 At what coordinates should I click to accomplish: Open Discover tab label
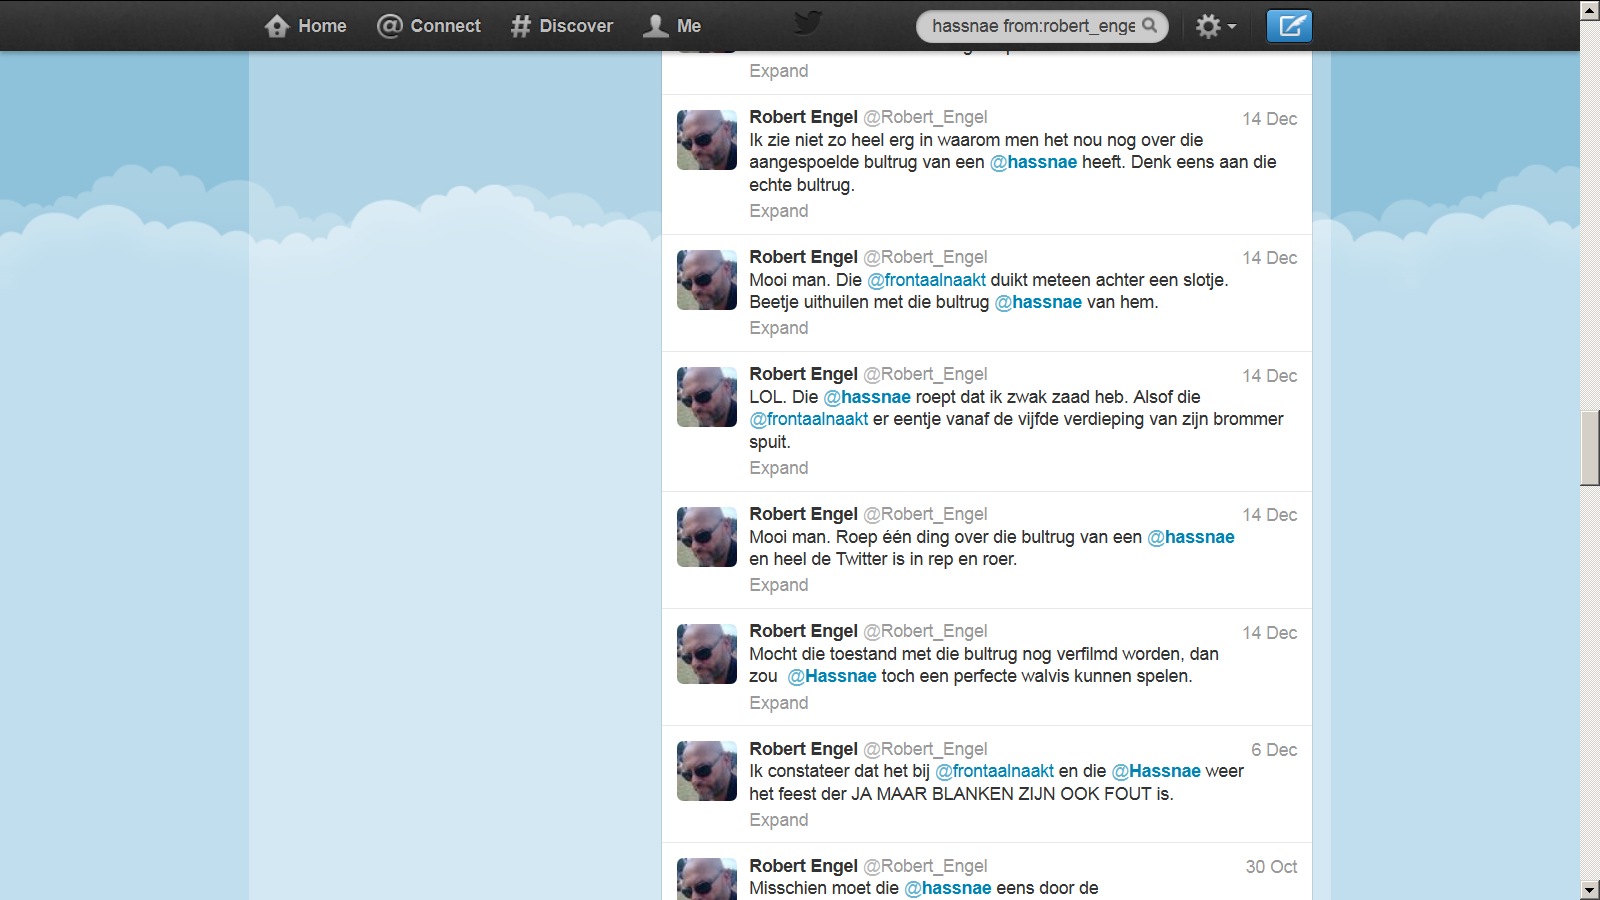[x=576, y=26]
